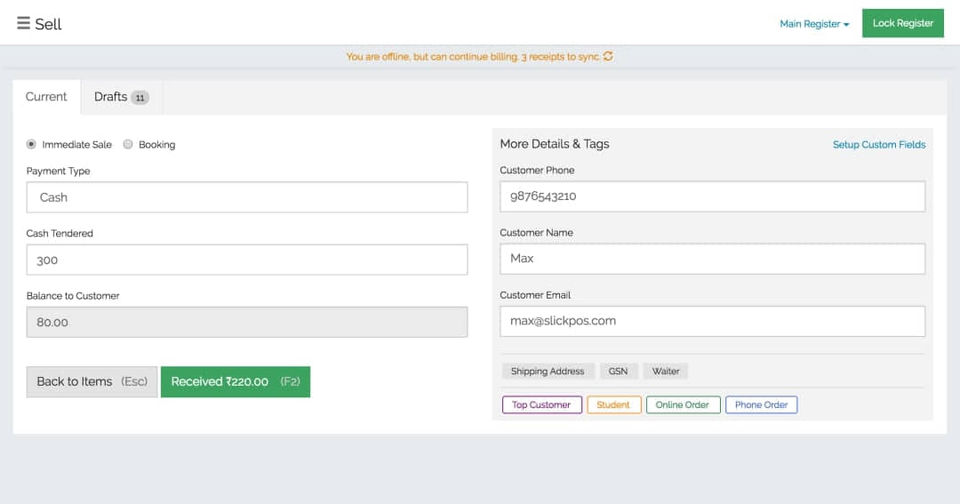The image size is (960, 504).
Task: Open the Setup Custom Fields link
Action: click(879, 145)
